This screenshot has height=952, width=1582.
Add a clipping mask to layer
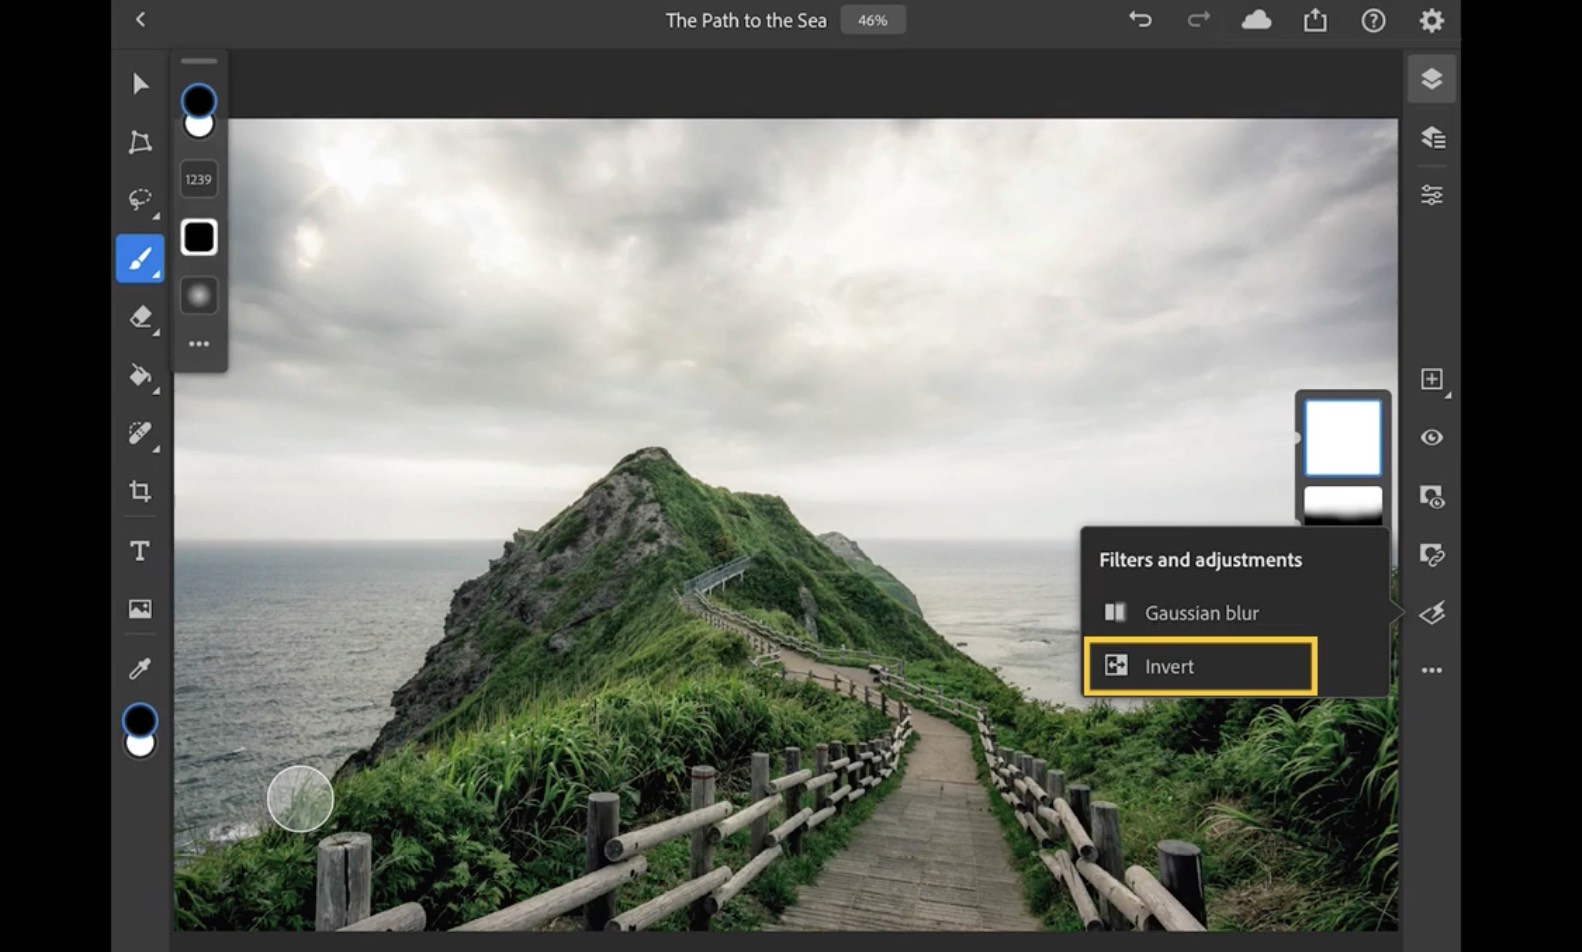[x=1432, y=554]
